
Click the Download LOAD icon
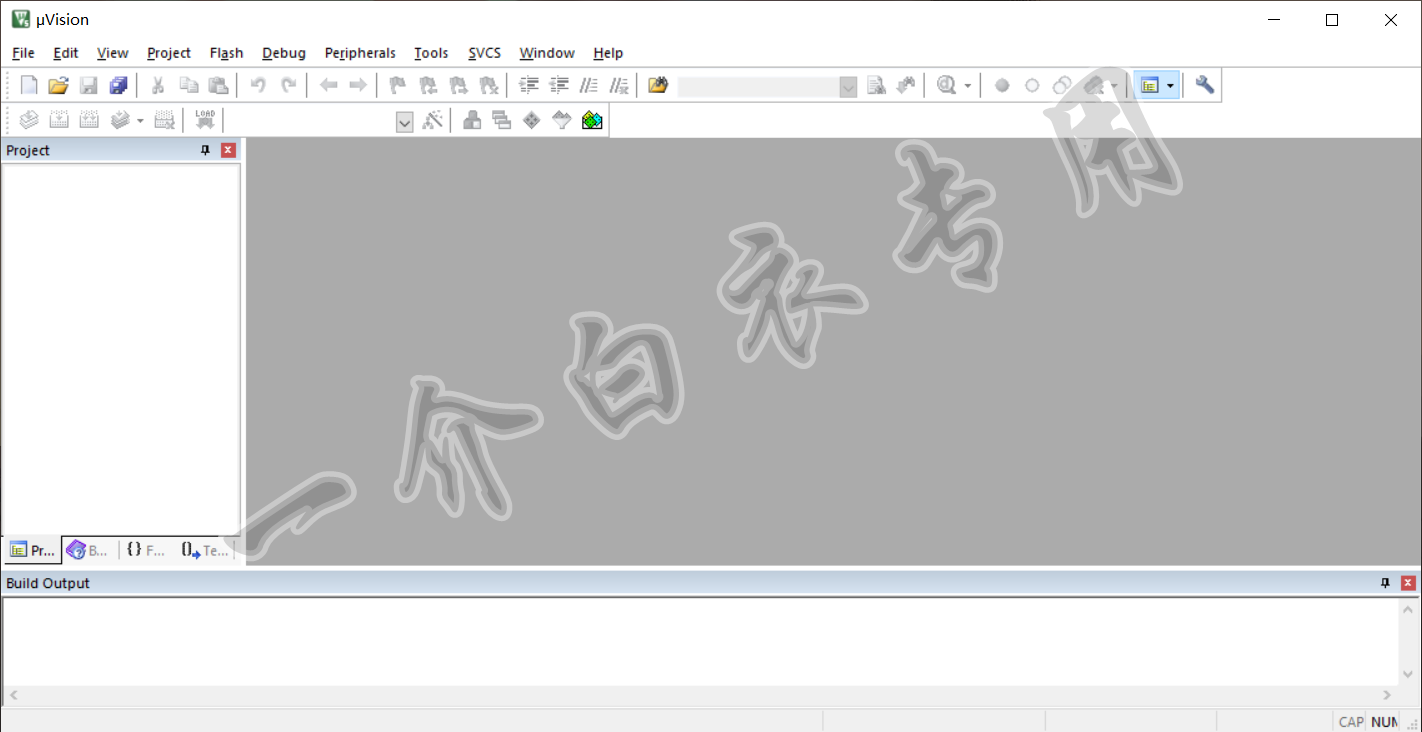(205, 121)
